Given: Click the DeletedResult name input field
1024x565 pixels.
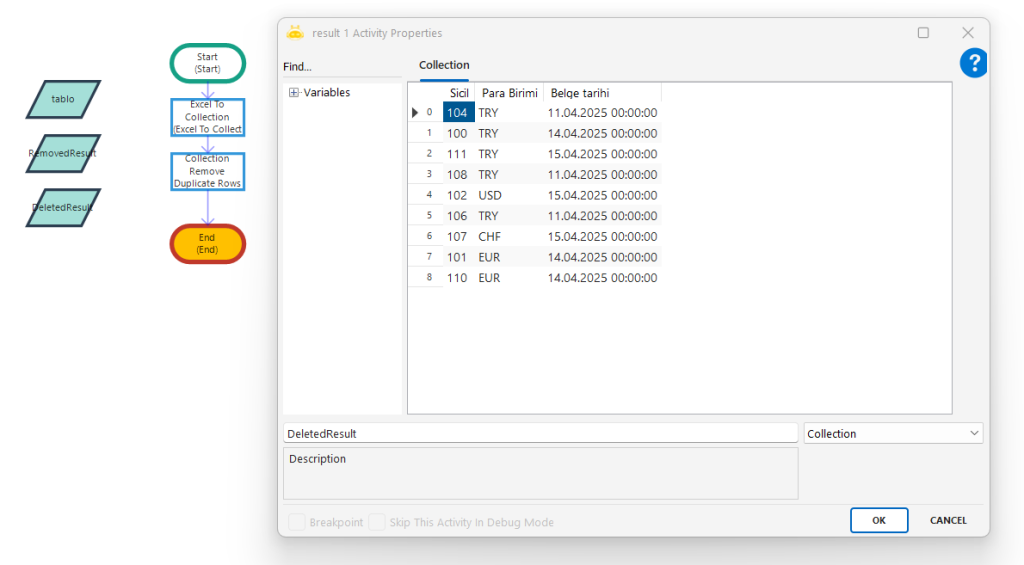Looking at the screenshot, I should pos(540,434).
